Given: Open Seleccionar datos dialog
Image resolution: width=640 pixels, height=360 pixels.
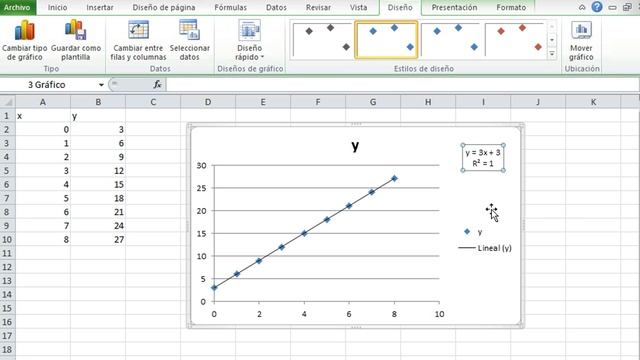Looking at the screenshot, I should (x=189, y=41).
